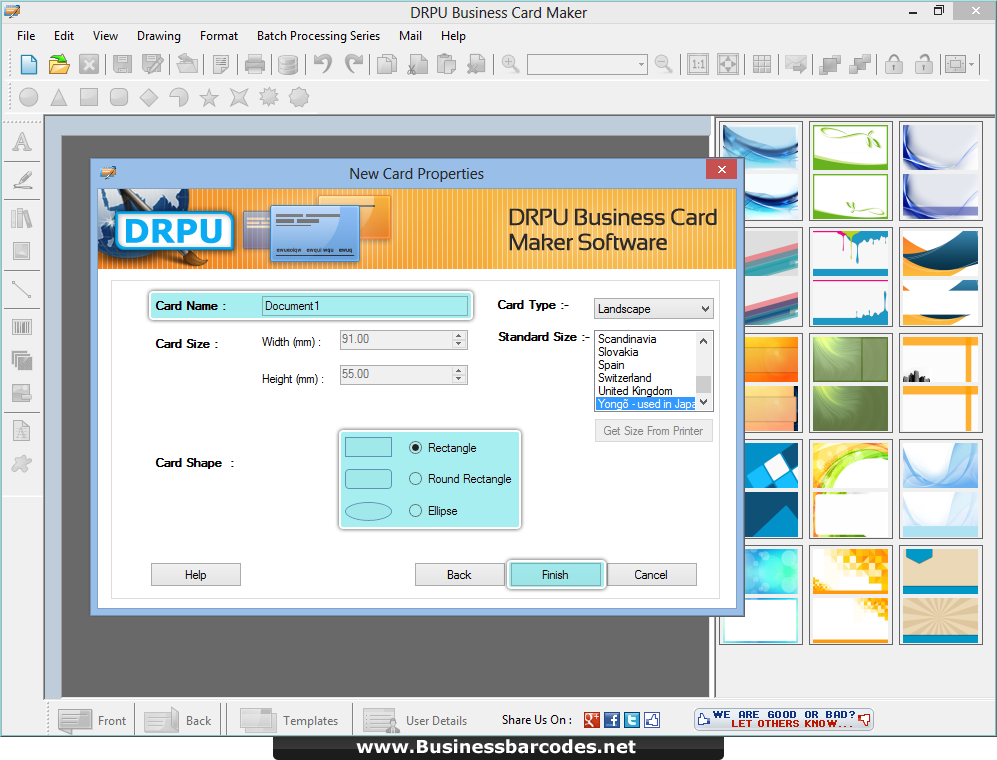The image size is (997, 760).
Task: Click the Zoom out magnifier icon
Action: (x=663, y=64)
